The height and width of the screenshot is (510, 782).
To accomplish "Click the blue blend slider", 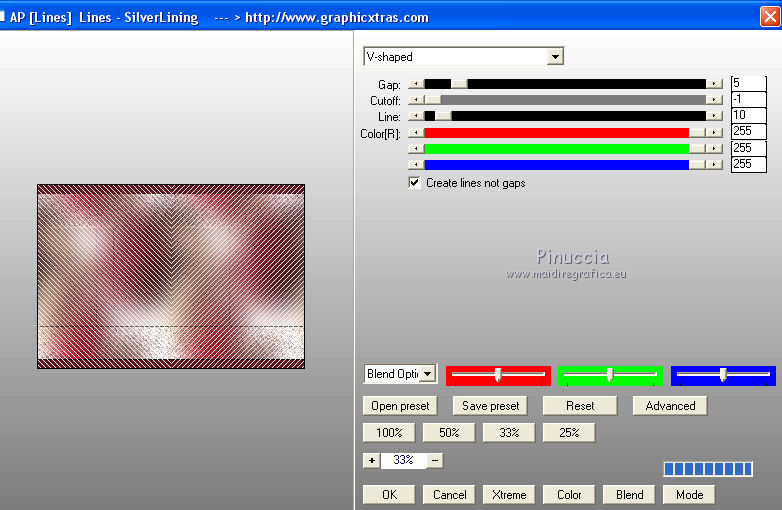I will [723, 375].
